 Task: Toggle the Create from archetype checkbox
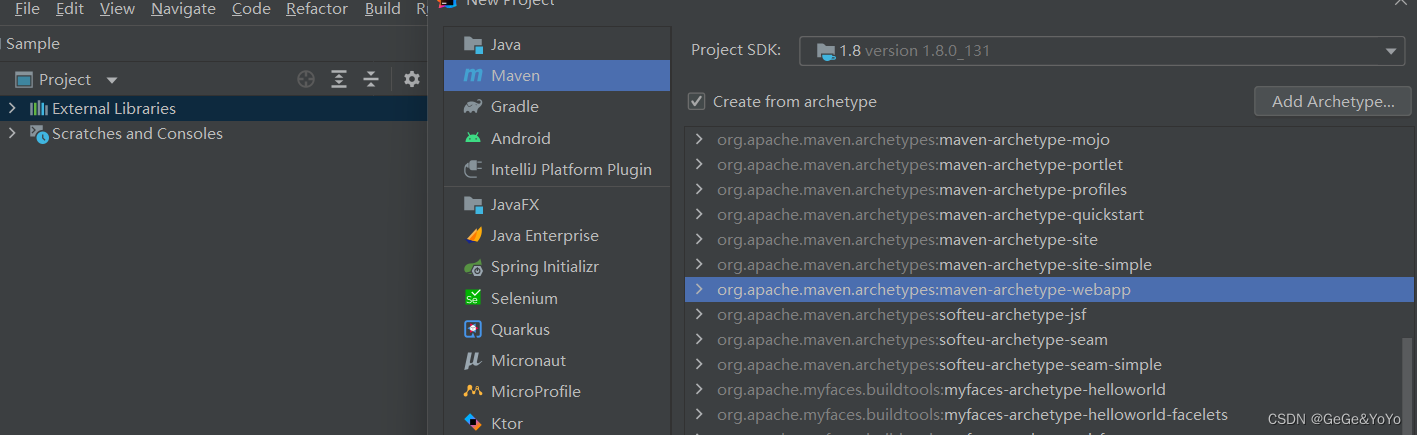pyautogui.click(x=697, y=101)
